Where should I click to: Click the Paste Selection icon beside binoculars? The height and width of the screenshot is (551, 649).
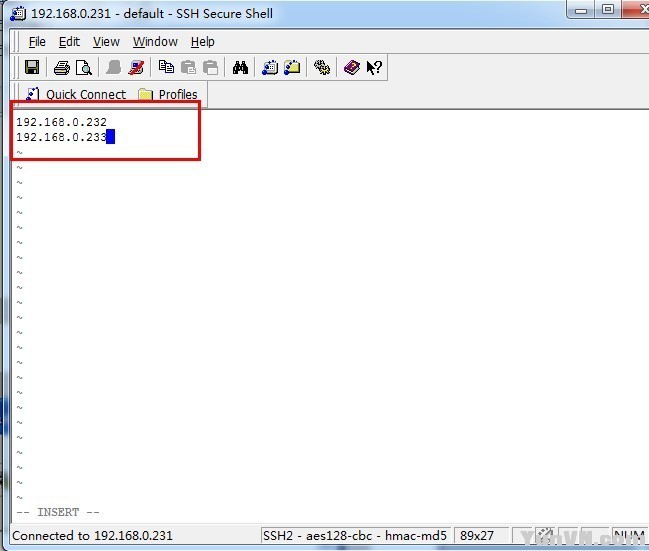click(x=211, y=67)
